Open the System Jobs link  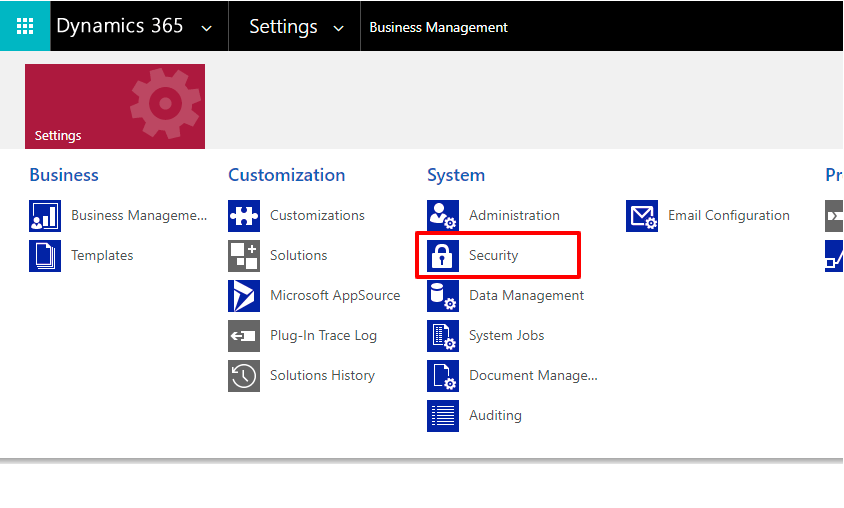pos(506,336)
